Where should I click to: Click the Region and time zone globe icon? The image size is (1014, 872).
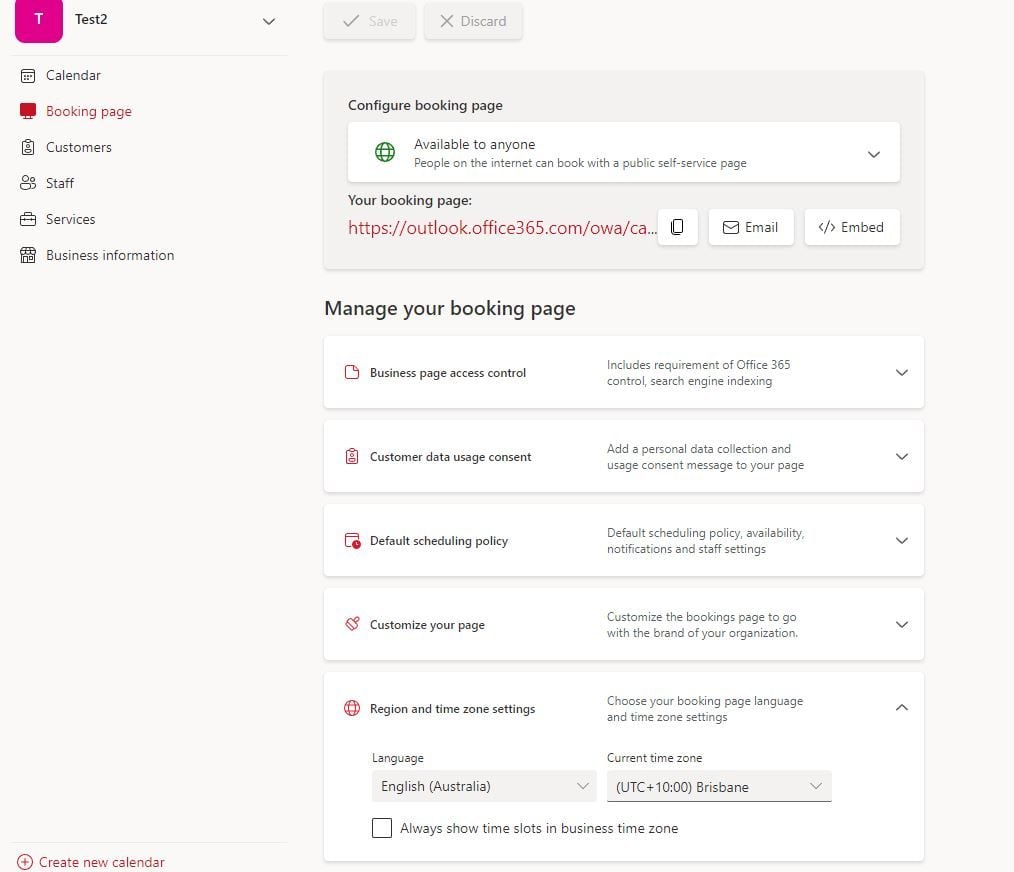pyautogui.click(x=352, y=708)
